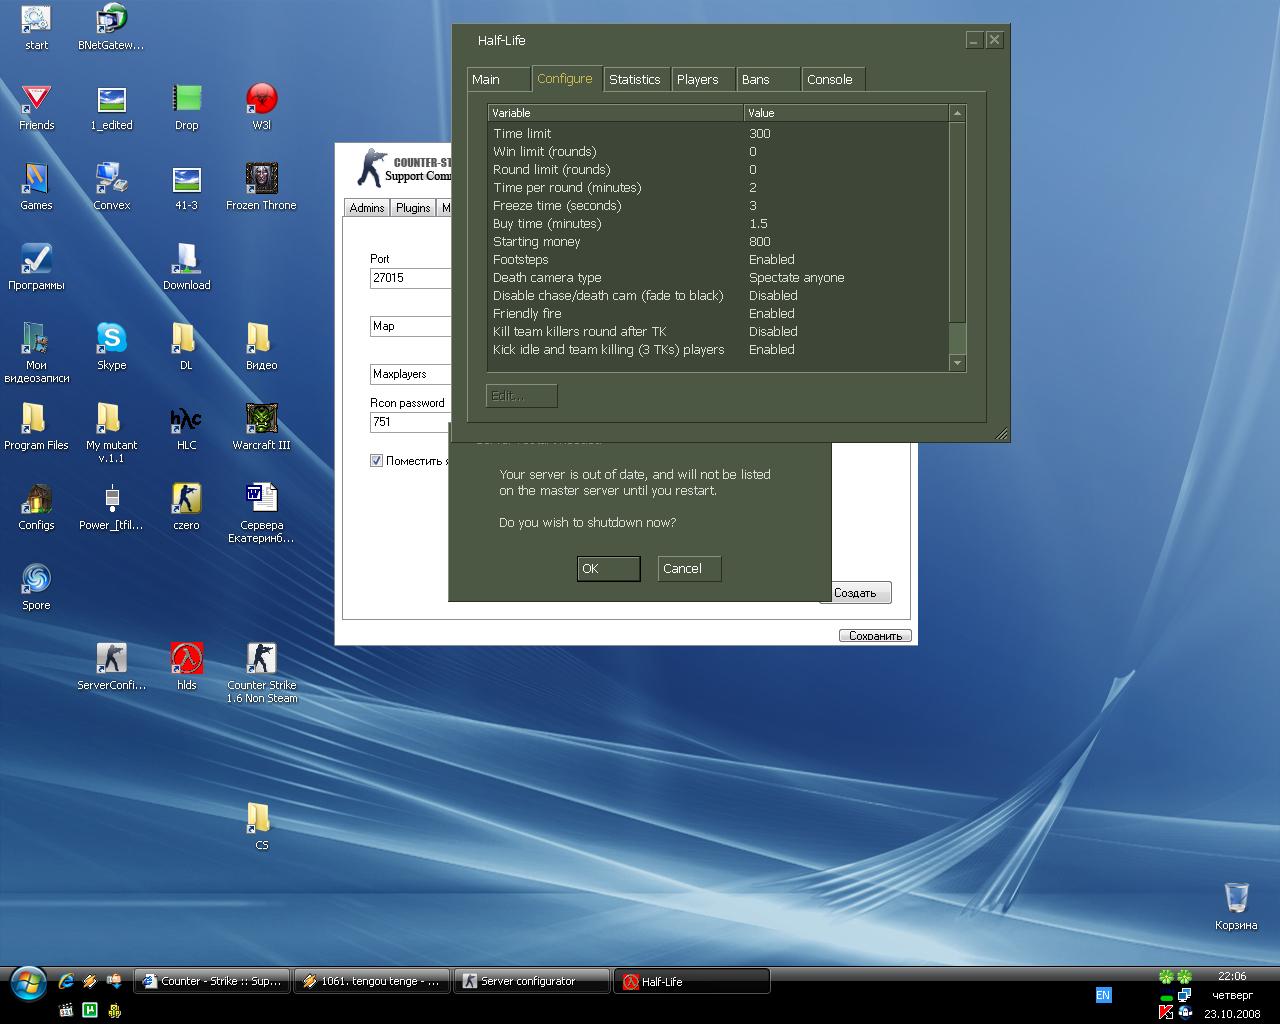
Task: Sort by the Variable column header
Action: [616, 113]
